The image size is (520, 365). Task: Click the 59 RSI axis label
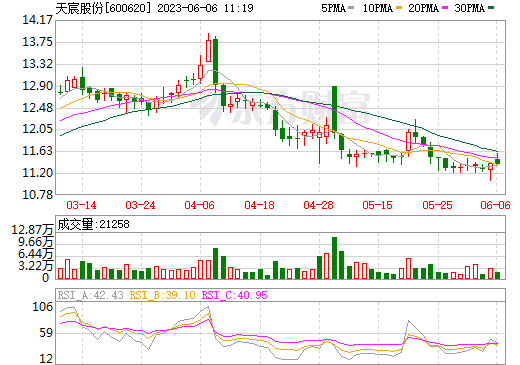(x=46, y=333)
